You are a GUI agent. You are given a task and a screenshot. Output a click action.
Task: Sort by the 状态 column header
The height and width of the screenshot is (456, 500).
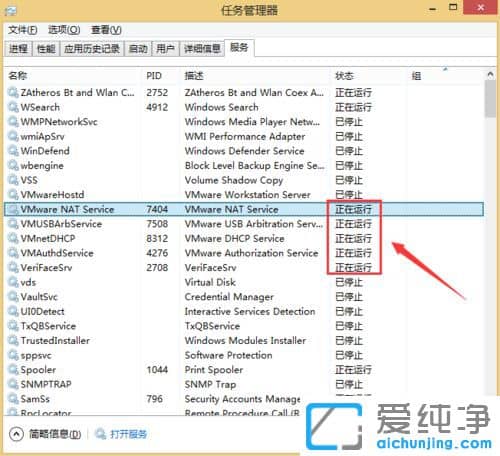pyautogui.click(x=344, y=76)
